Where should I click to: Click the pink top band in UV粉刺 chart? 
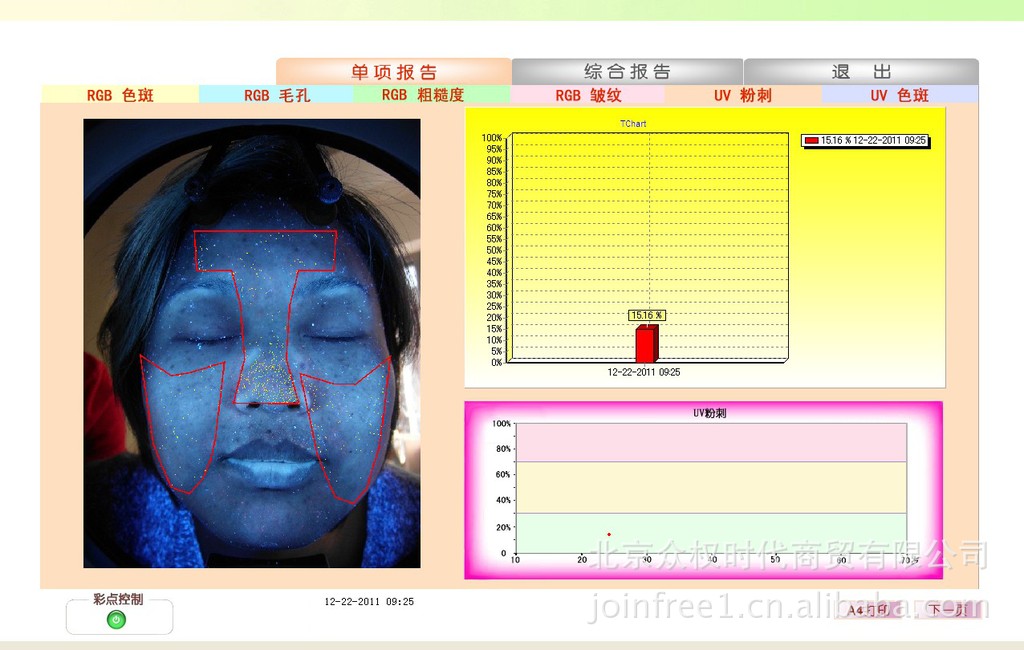tap(710, 442)
